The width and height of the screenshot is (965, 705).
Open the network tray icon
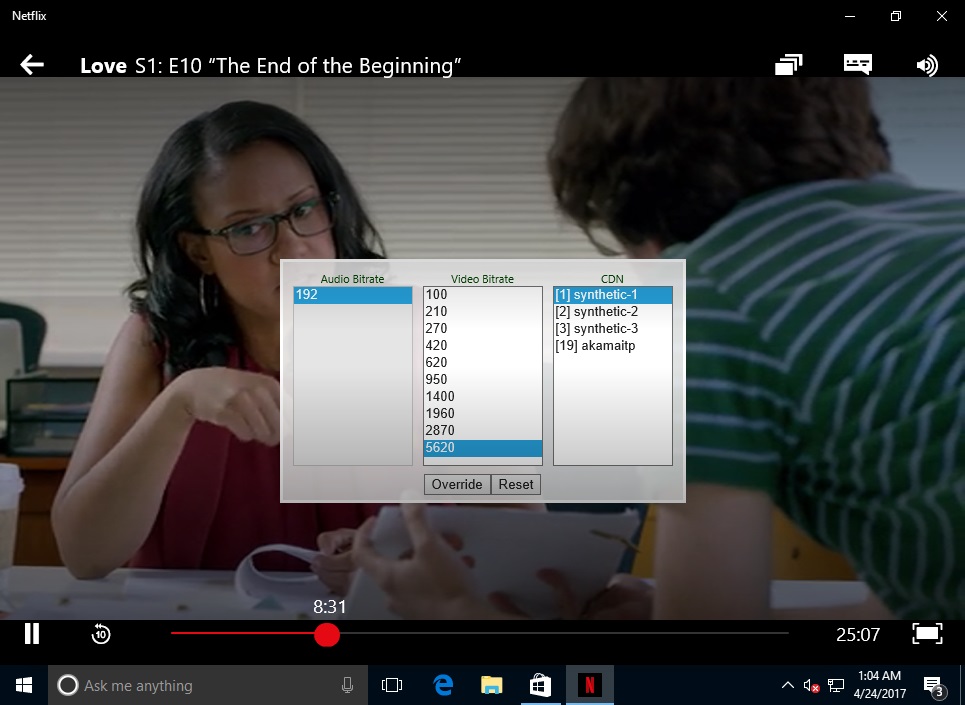coord(836,685)
